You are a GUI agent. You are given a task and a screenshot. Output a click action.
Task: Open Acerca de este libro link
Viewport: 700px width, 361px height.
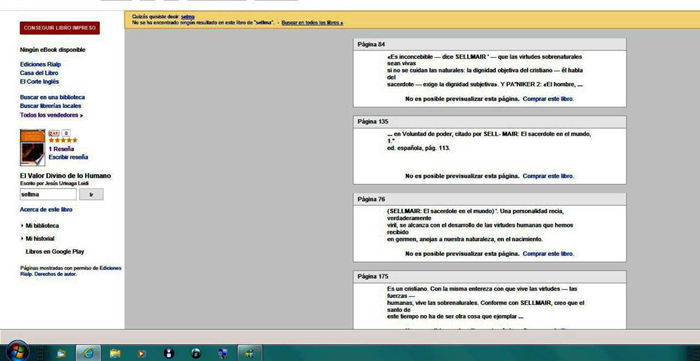coord(46,209)
